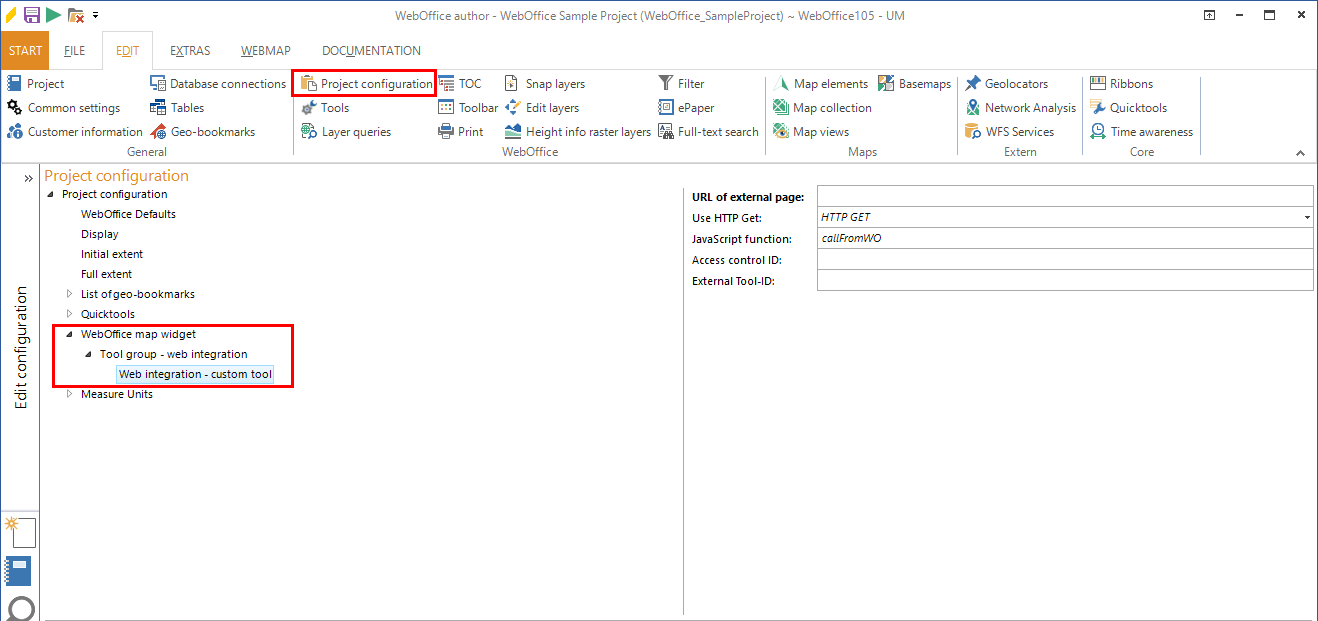
Task: Select Time awareness in the Core group
Action: [1141, 131]
